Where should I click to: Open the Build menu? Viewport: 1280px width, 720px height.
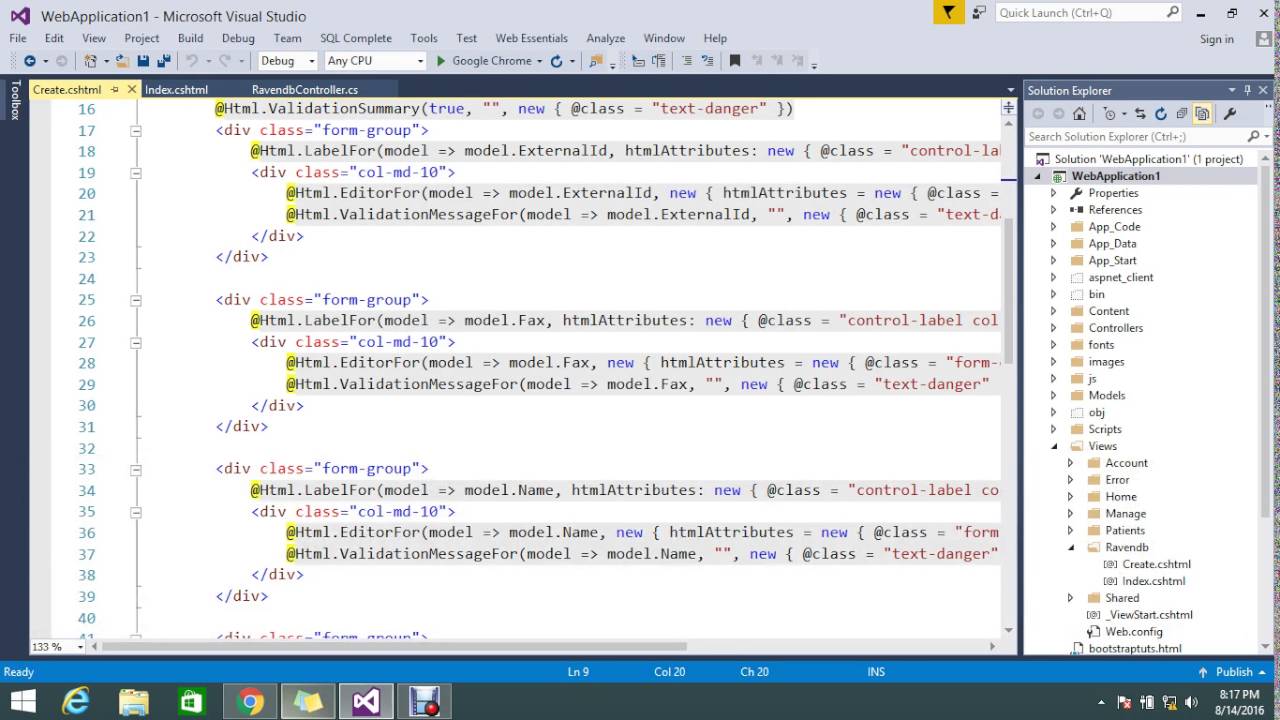(x=190, y=38)
